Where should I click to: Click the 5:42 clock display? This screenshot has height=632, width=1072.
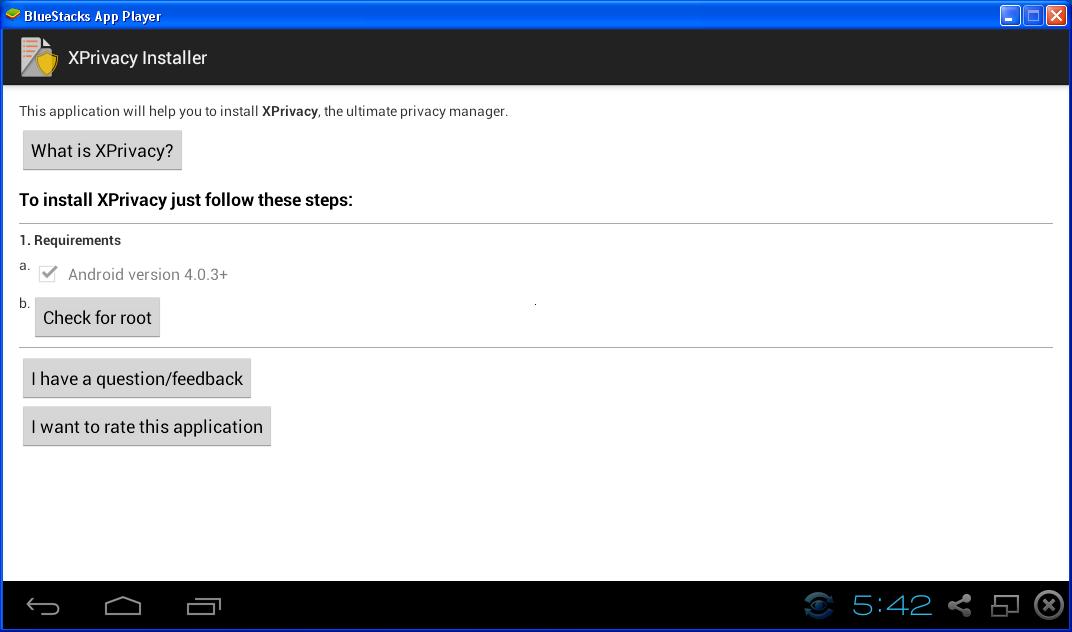(x=892, y=605)
